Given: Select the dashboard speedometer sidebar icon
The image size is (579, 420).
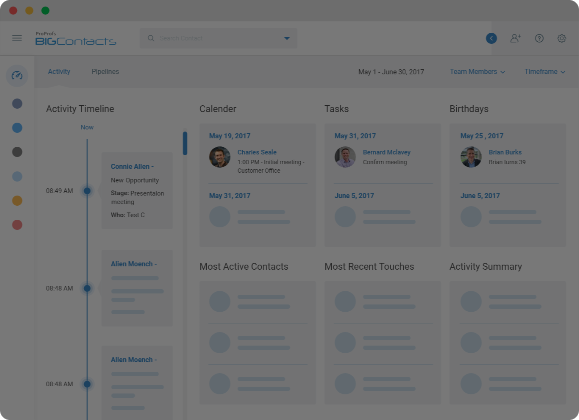Looking at the screenshot, I should pyautogui.click(x=17, y=76).
